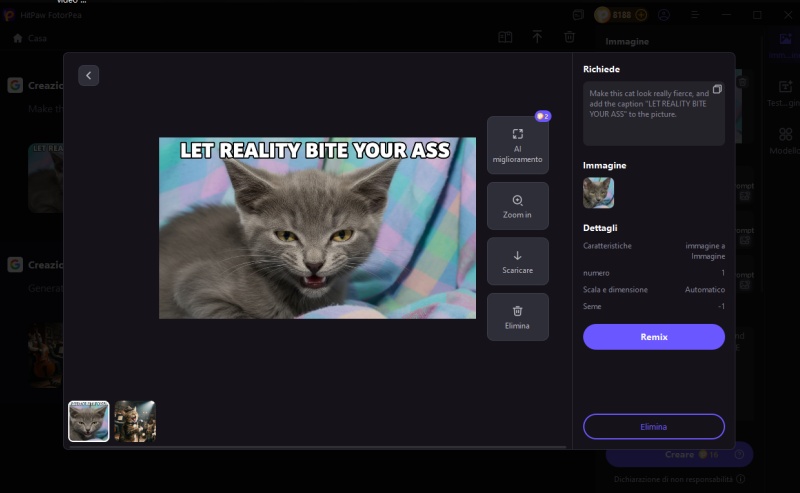The image size is (800, 493).
Task: Click the plus icon to add credits
Action: pos(641,15)
